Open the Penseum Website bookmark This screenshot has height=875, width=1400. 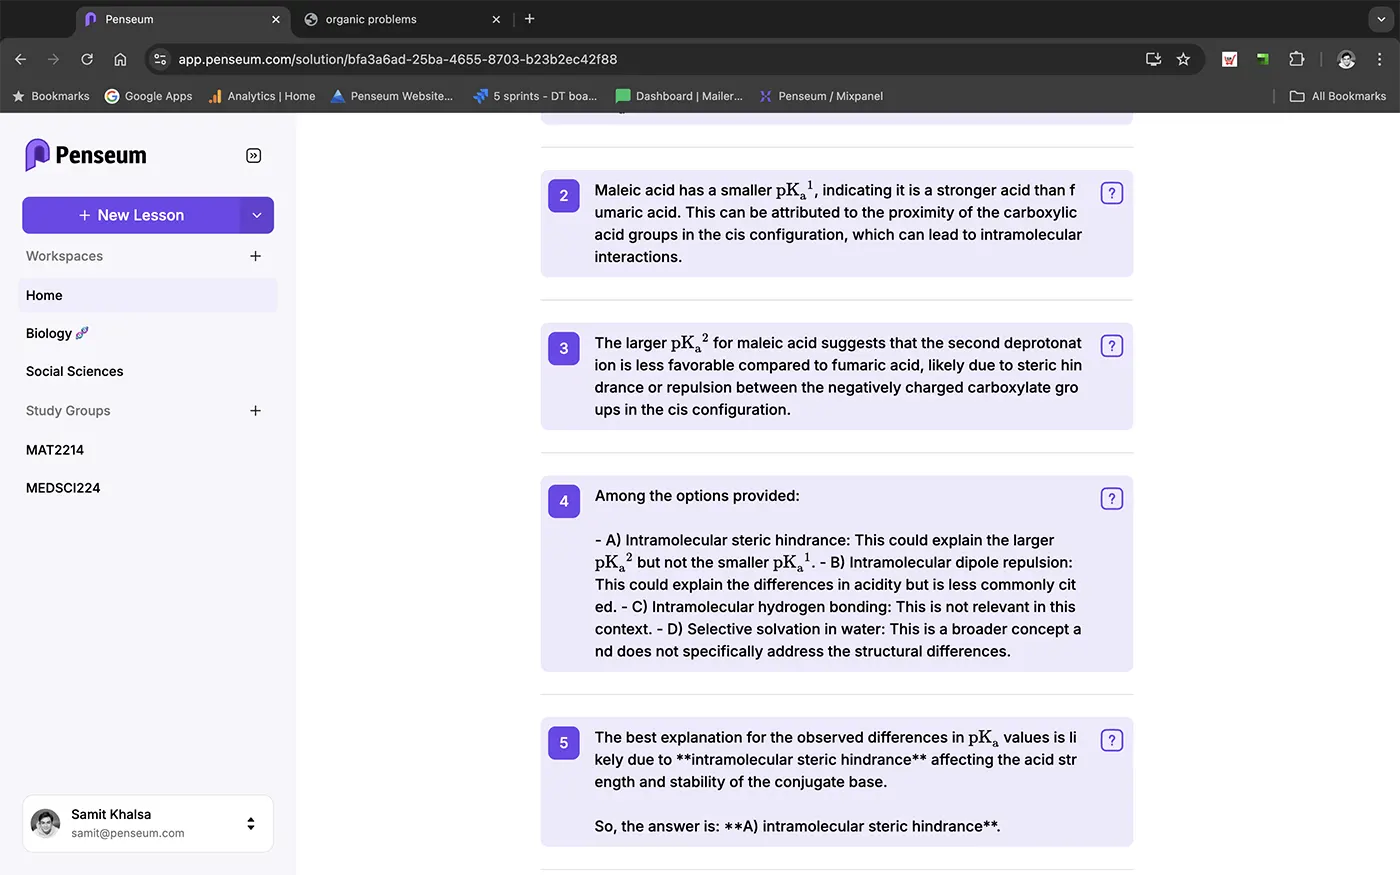coord(392,96)
